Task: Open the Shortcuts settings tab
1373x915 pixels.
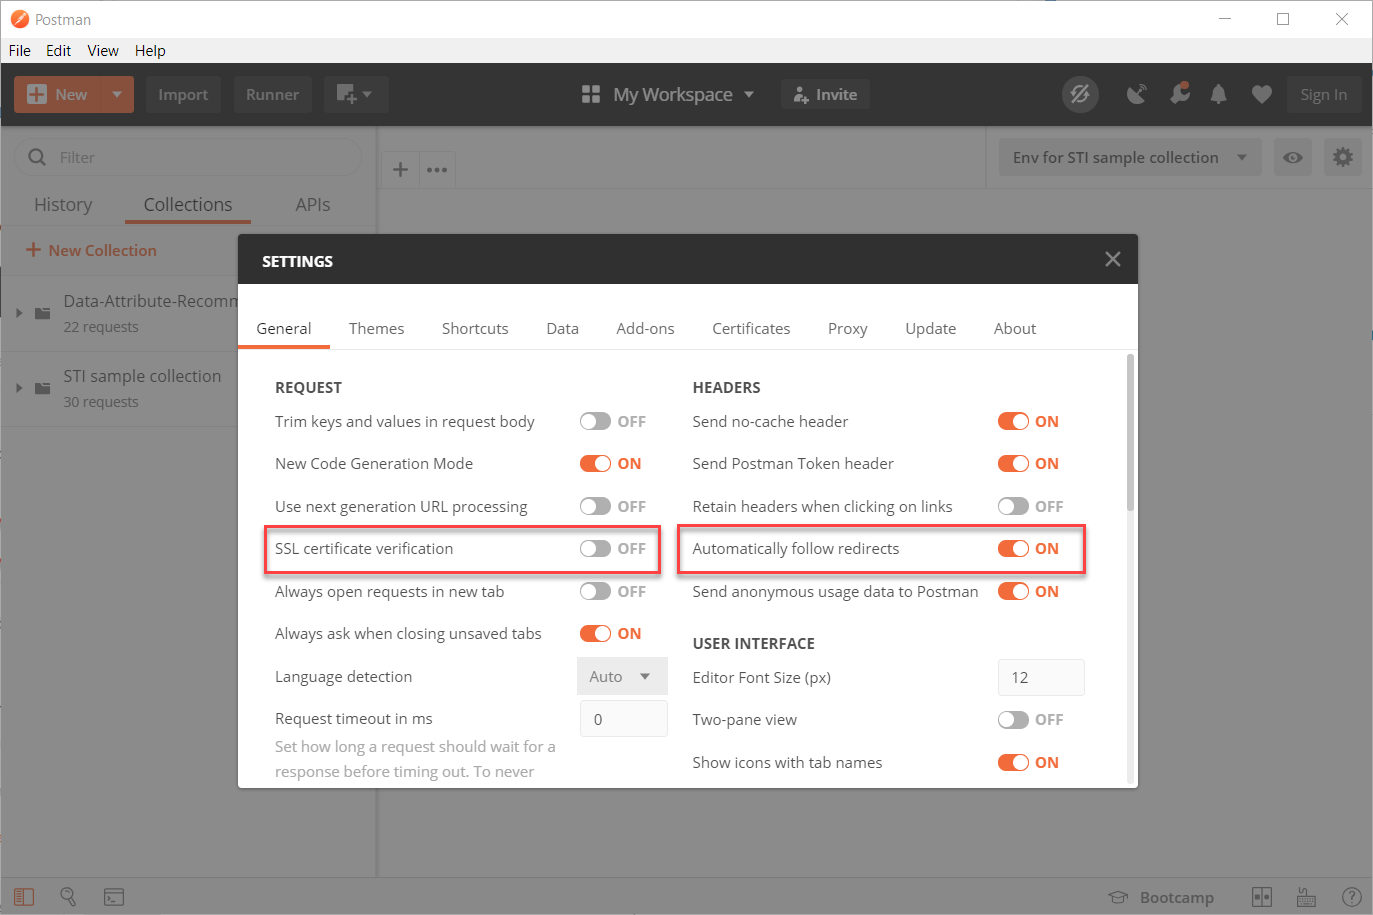Action: (x=475, y=328)
